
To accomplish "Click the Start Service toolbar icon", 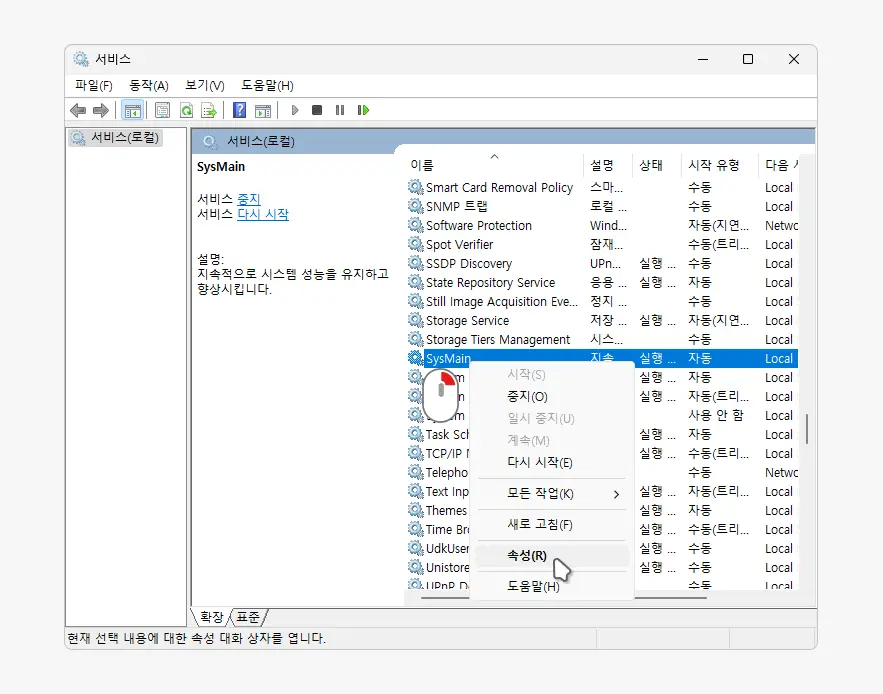I will 294,110.
